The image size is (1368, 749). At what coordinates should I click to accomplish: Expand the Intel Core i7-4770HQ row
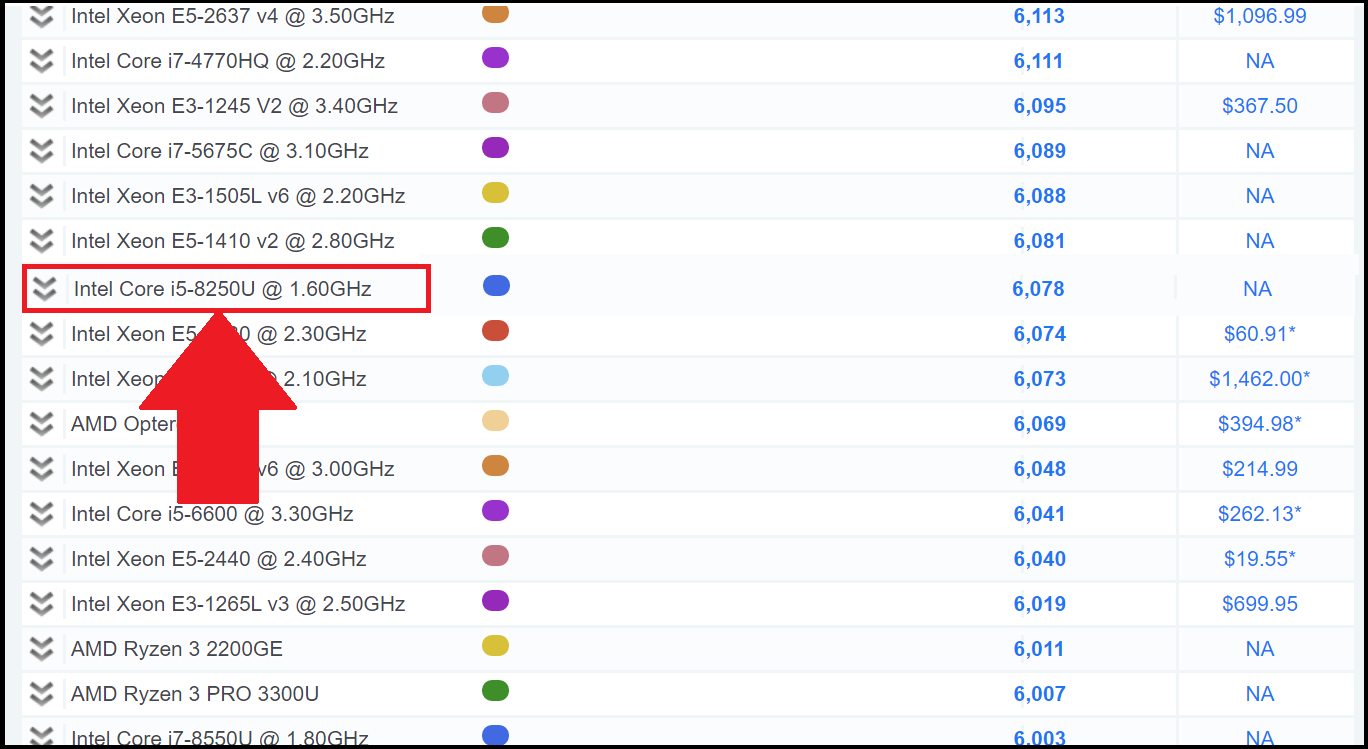tap(41, 60)
